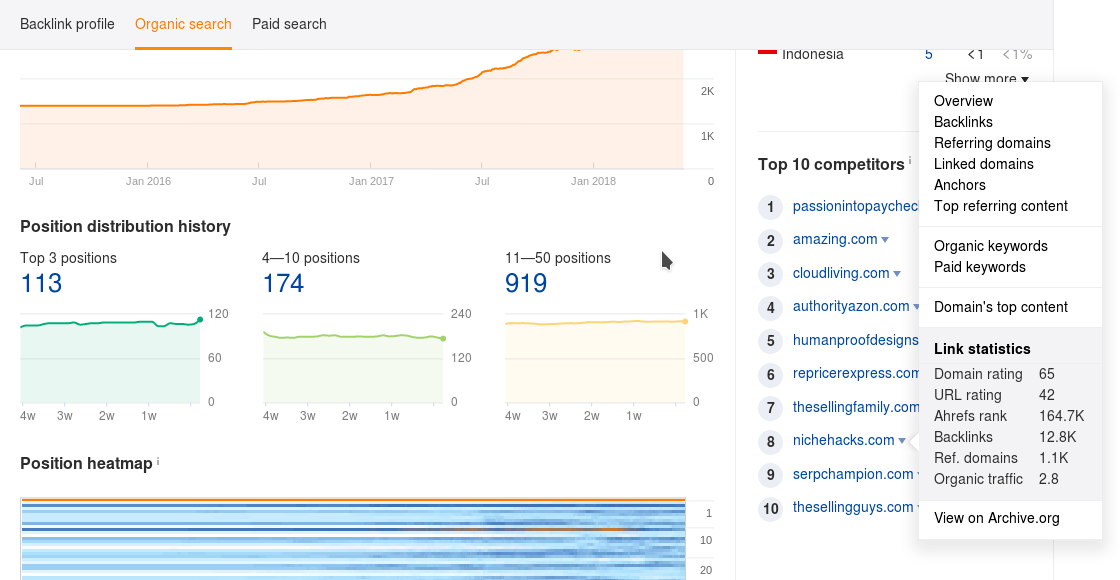Click rank badge 5 beside humanproofdesigns
The image size is (1120, 580).
(770, 340)
